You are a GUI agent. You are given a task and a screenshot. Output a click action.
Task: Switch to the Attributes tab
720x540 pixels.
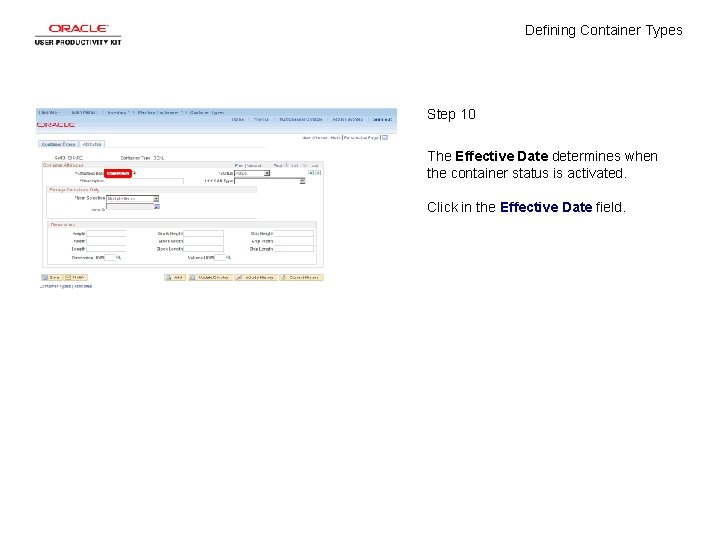point(92,144)
